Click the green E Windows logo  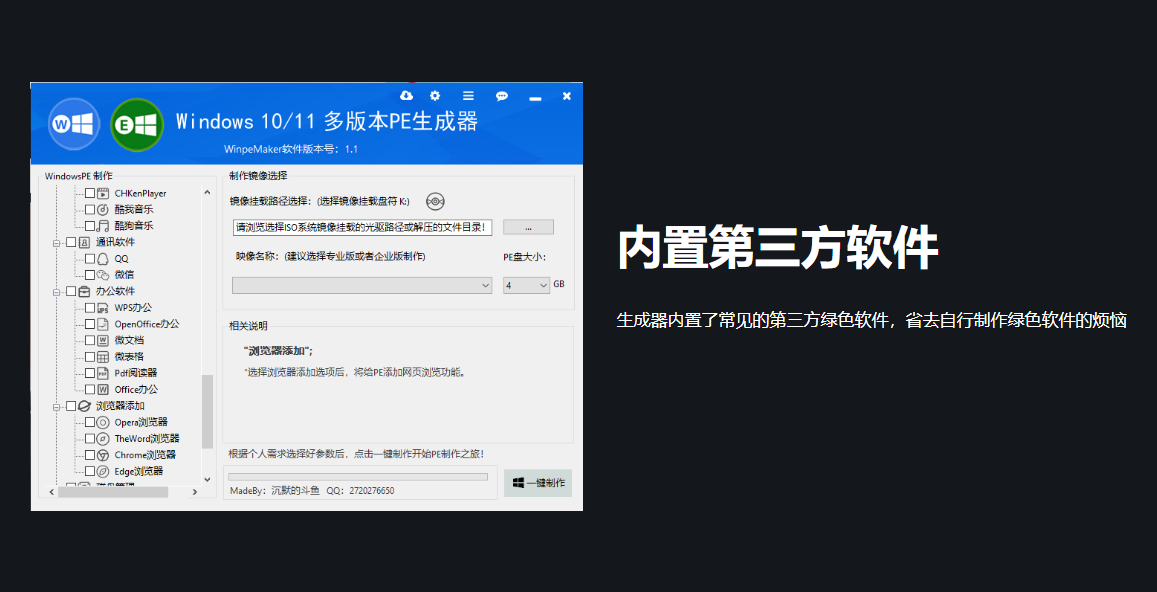click(x=137, y=125)
